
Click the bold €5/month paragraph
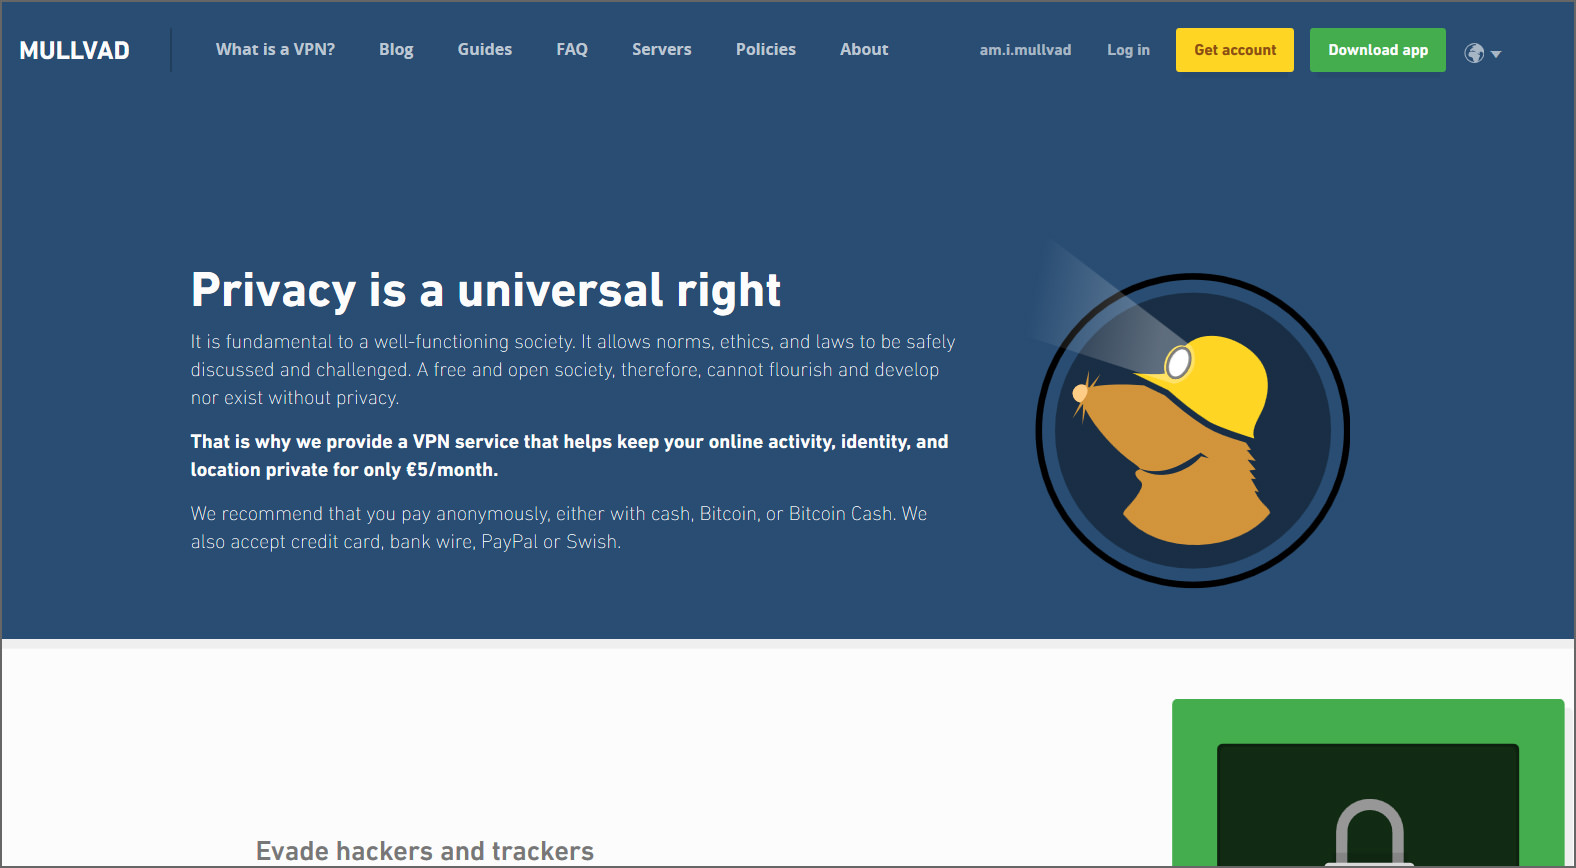570,455
